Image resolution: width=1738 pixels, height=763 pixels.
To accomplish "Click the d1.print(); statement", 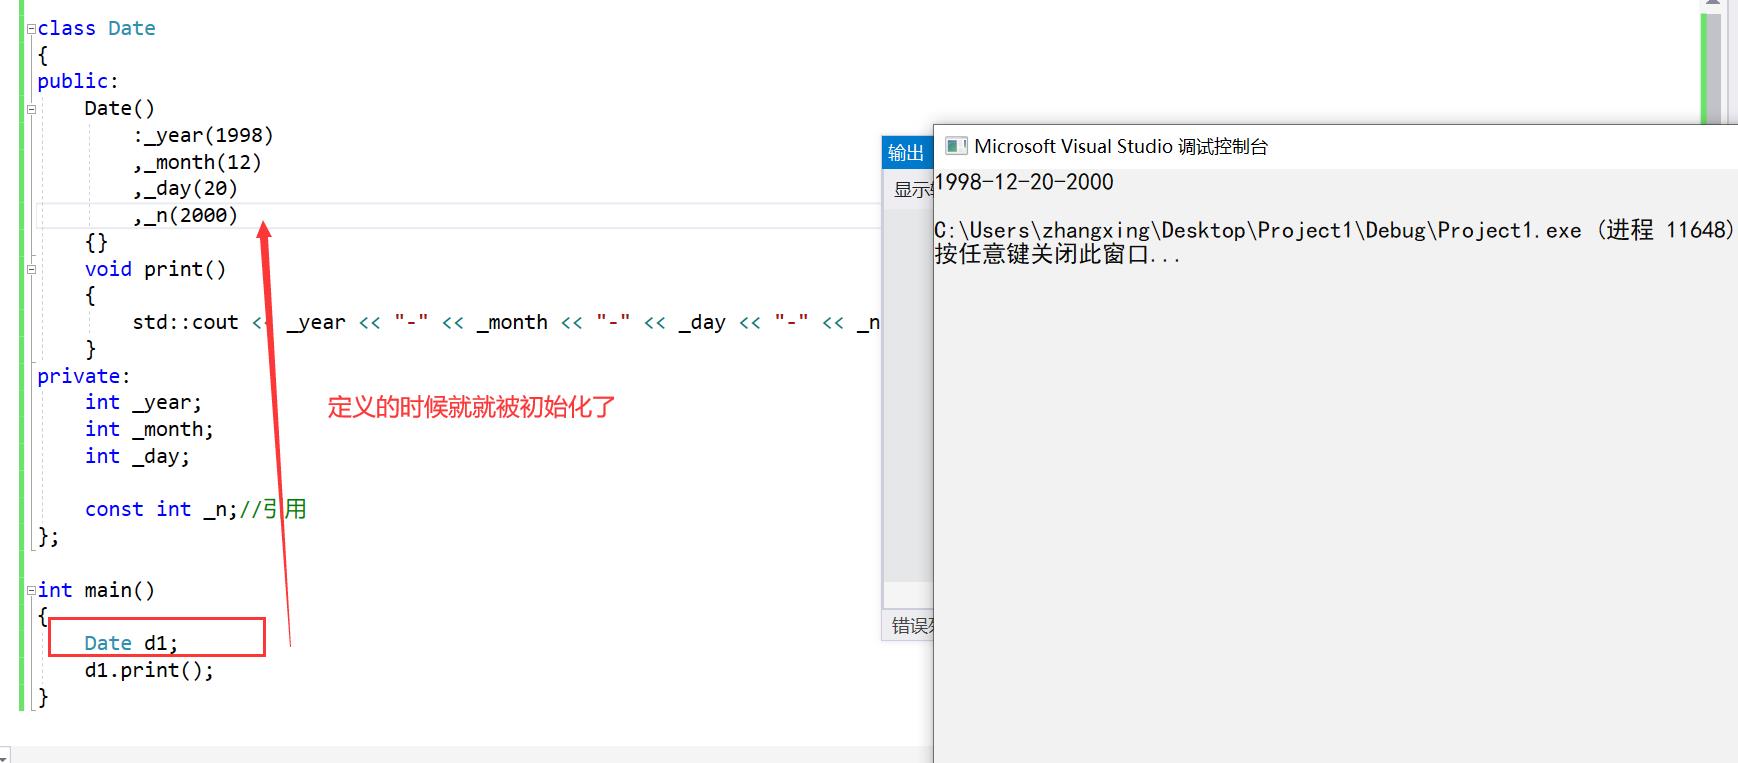I will [x=149, y=670].
